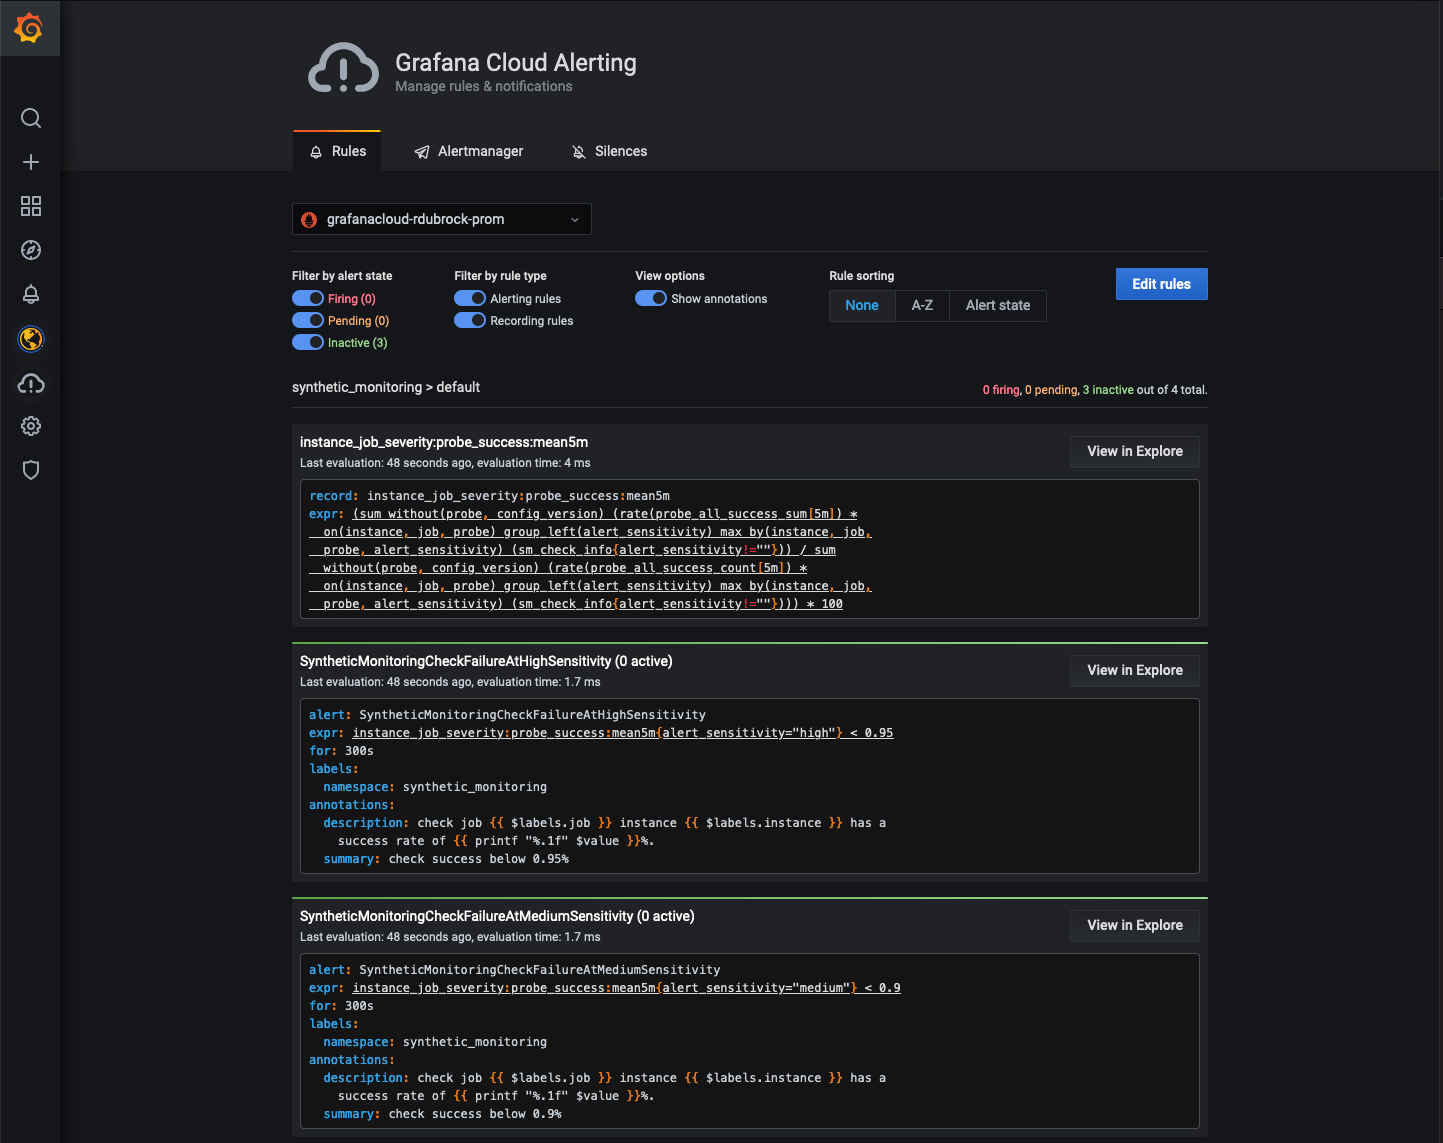The width and height of the screenshot is (1443, 1143).
Task: Switch to the Rules tab
Action: (x=337, y=151)
